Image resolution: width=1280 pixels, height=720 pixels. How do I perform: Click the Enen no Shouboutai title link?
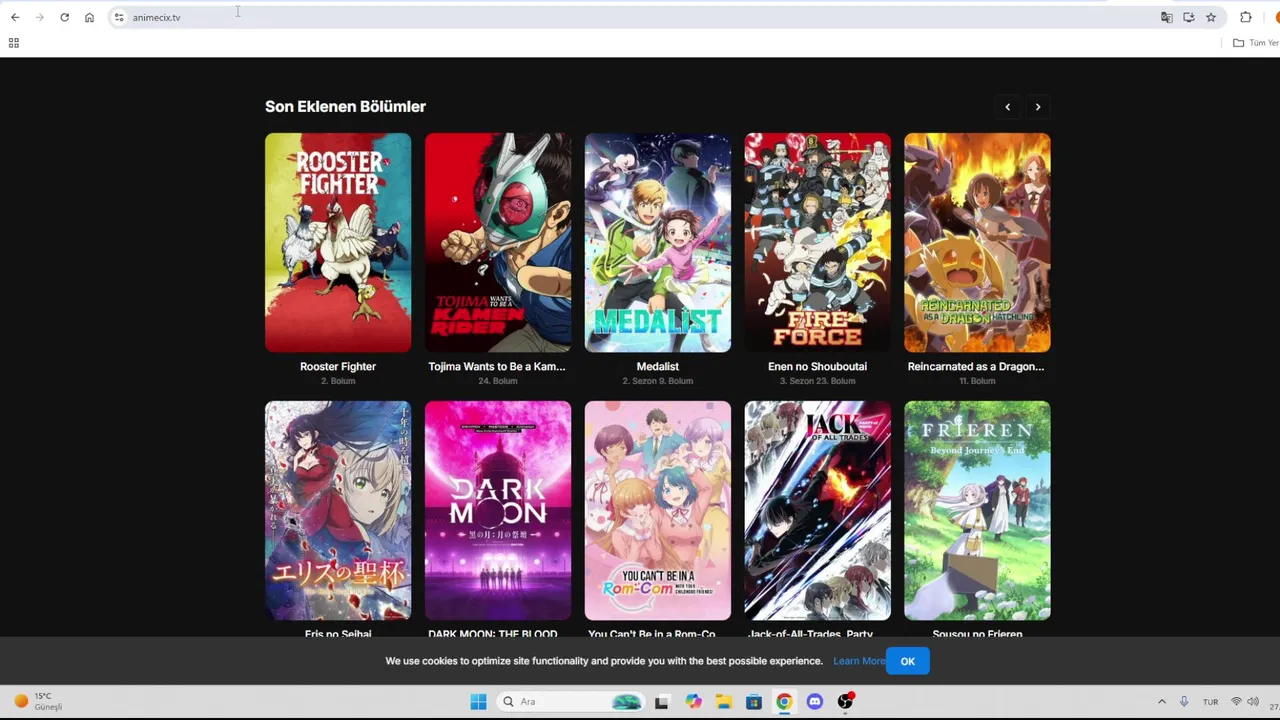817,367
